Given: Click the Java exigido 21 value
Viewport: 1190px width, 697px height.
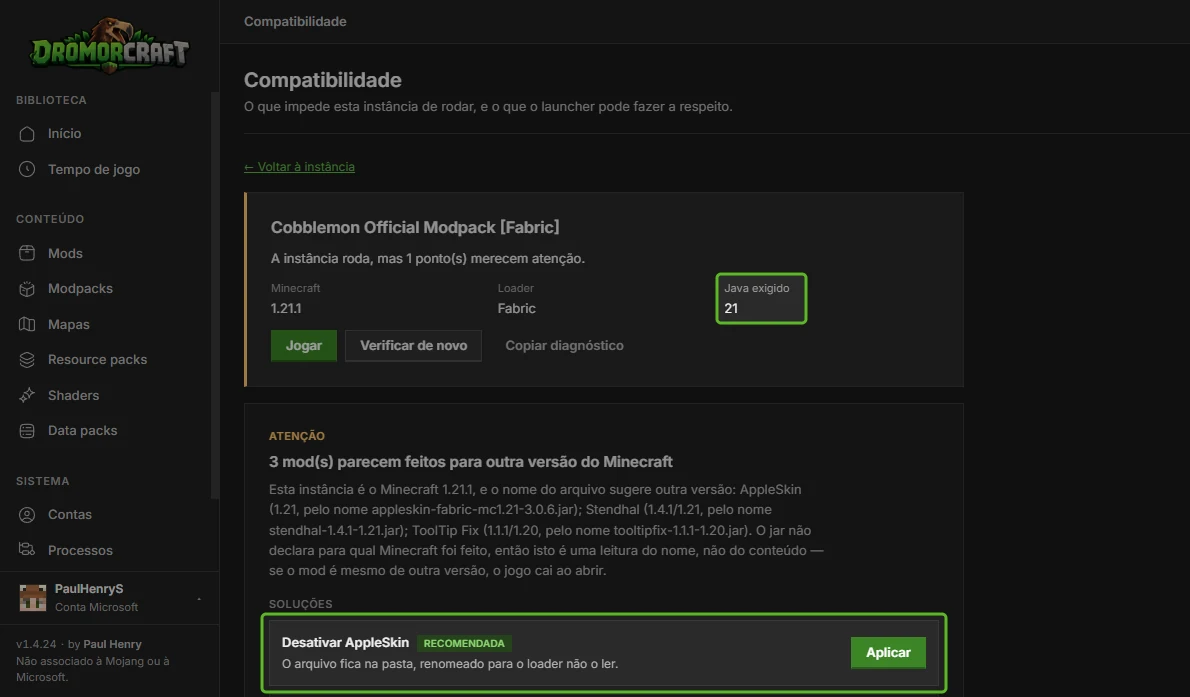Looking at the screenshot, I should click(731, 308).
